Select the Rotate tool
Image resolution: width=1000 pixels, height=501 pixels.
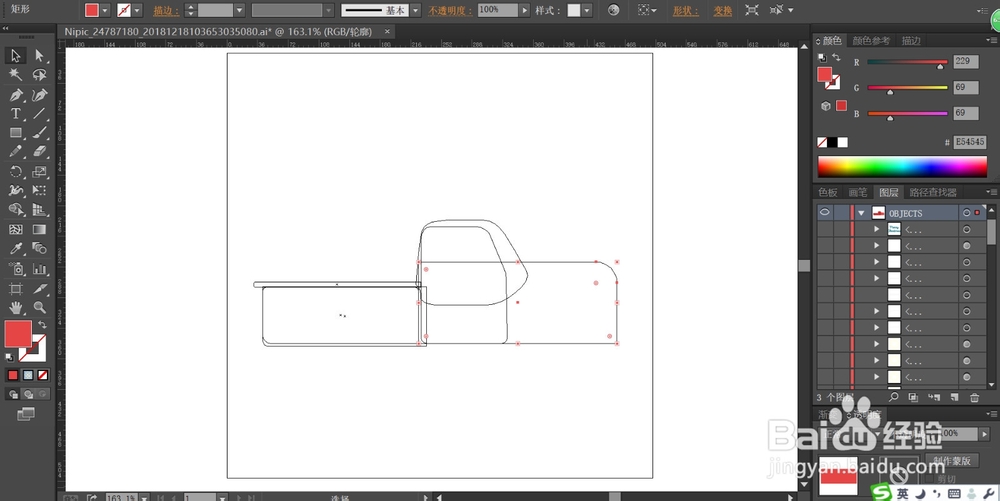(15, 171)
